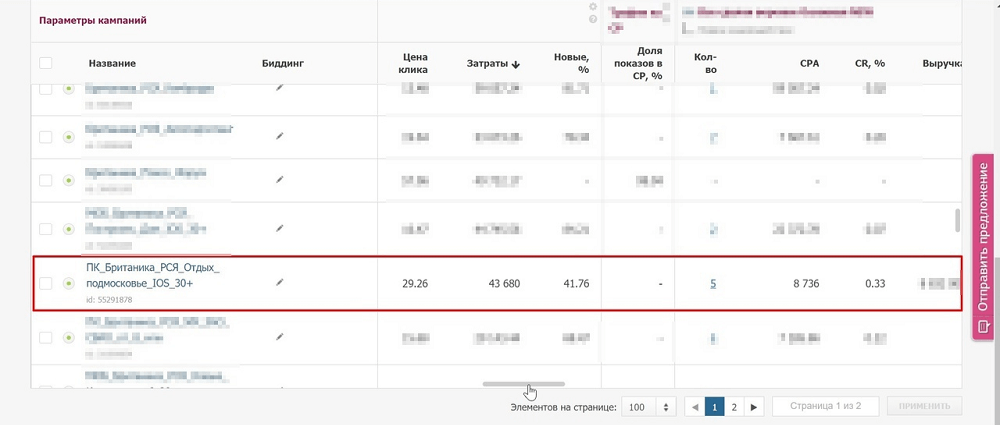This screenshot has height=425, width=1000.
Task: Sort by Цена клика column
Action: [x=414, y=63]
